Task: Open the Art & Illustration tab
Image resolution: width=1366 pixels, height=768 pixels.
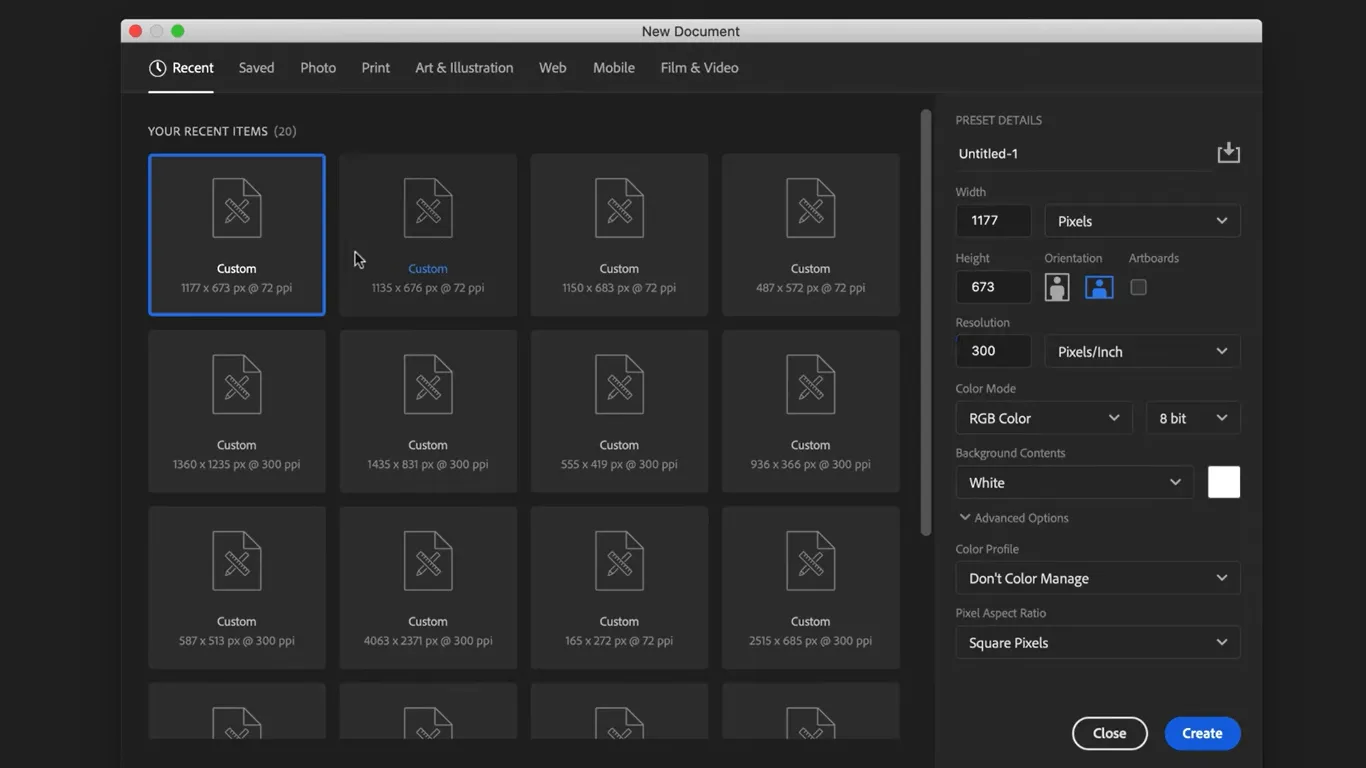Action: (464, 68)
